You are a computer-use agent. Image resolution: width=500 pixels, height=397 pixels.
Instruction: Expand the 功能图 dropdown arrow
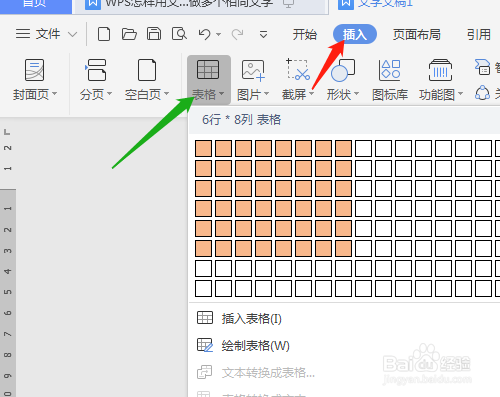pyautogui.click(x=460, y=94)
